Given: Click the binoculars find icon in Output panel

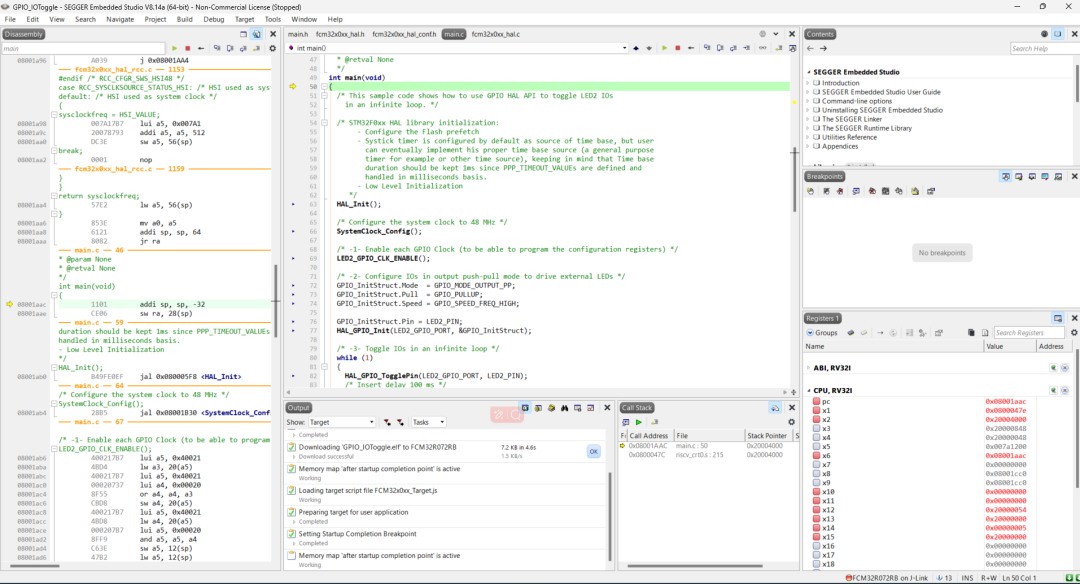Looking at the screenshot, I should 565,408.
